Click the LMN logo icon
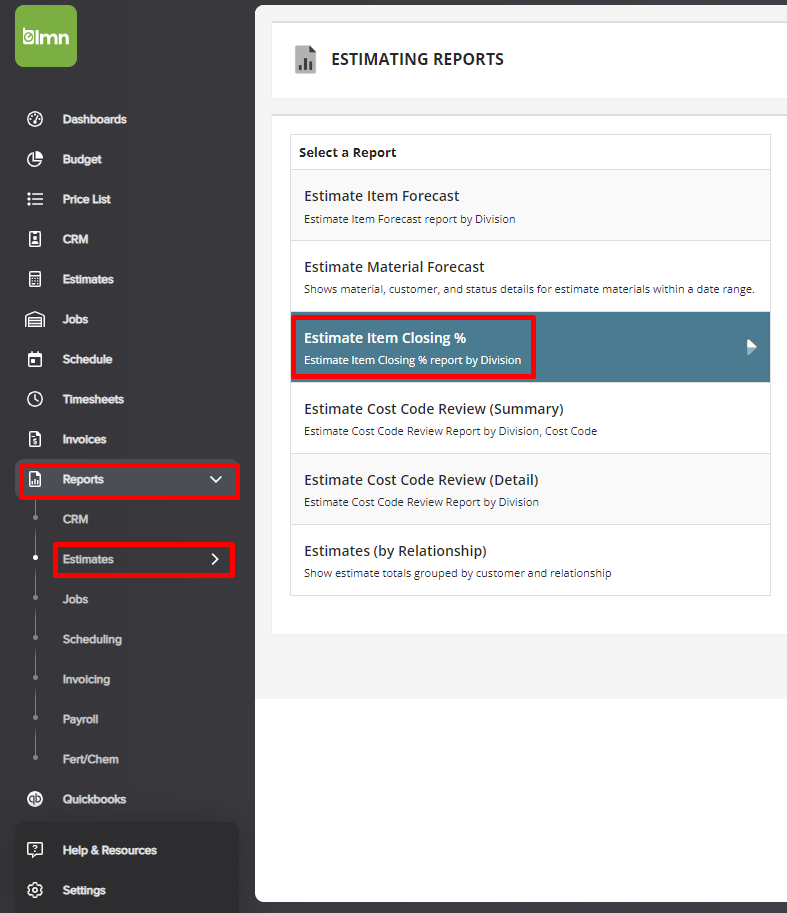This screenshot has width=787, height=913. [x=46, y=36]
